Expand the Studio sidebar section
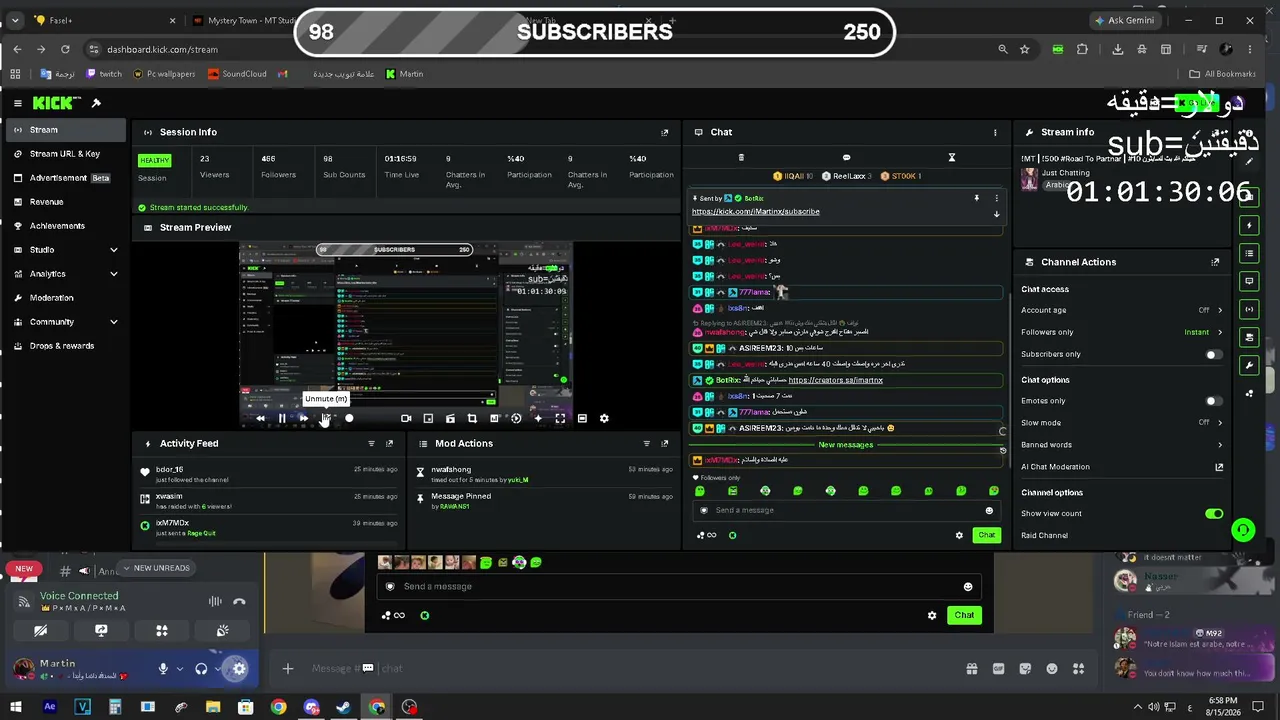The height and width of the screenshot is (720, 1280). point(64,250)
